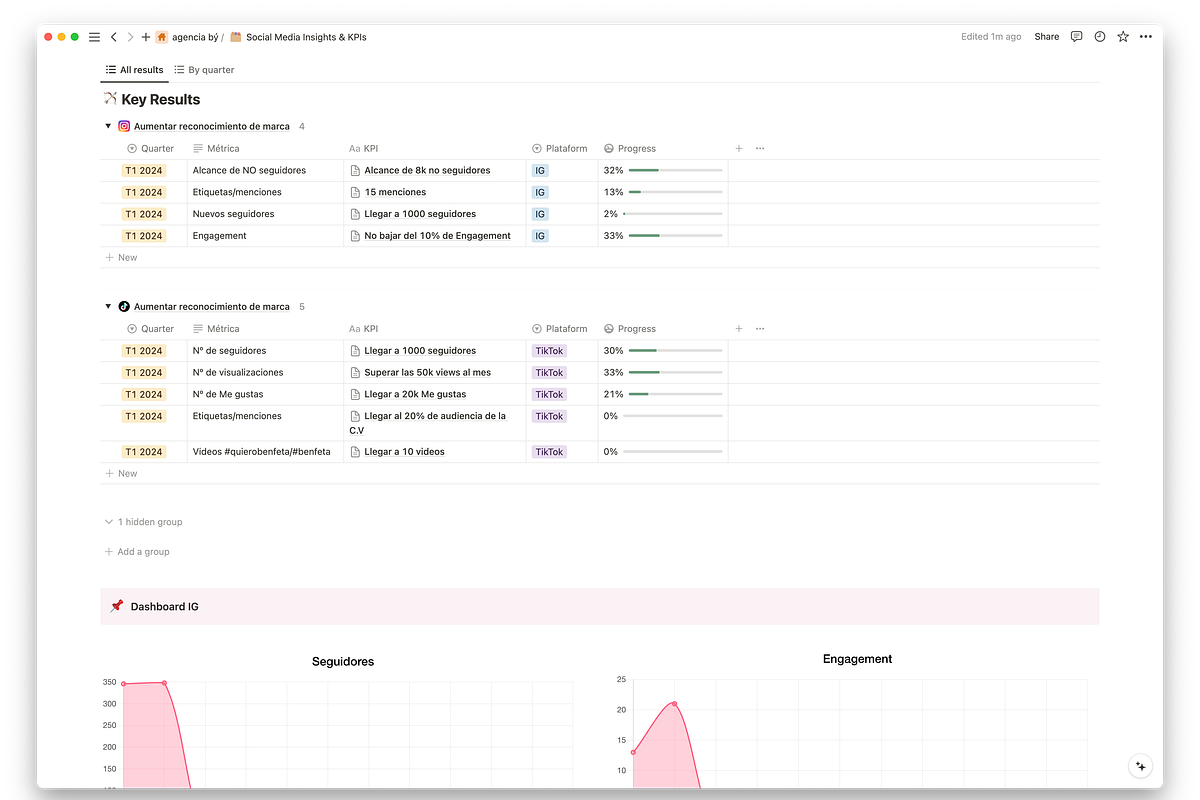
Task: Open the sidebar hamburger menu
Action: pyautogui.click(x=94, y=37)
